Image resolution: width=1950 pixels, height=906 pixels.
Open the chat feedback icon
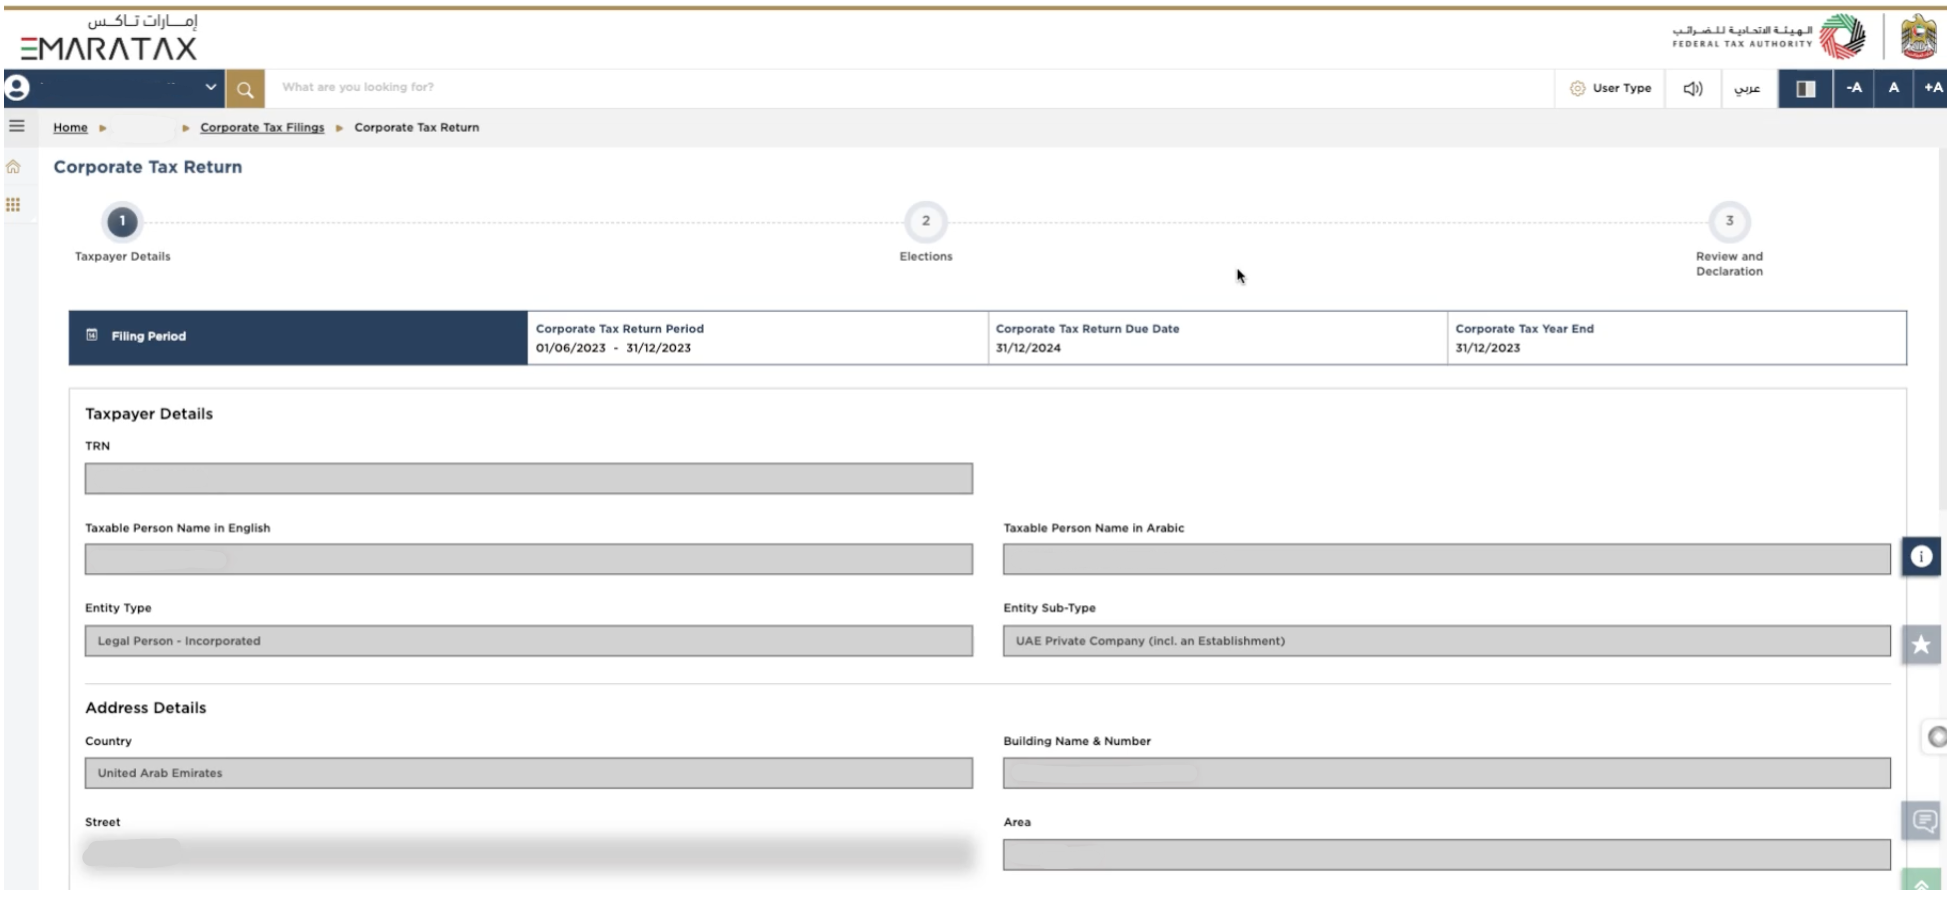pos(1922,822)
